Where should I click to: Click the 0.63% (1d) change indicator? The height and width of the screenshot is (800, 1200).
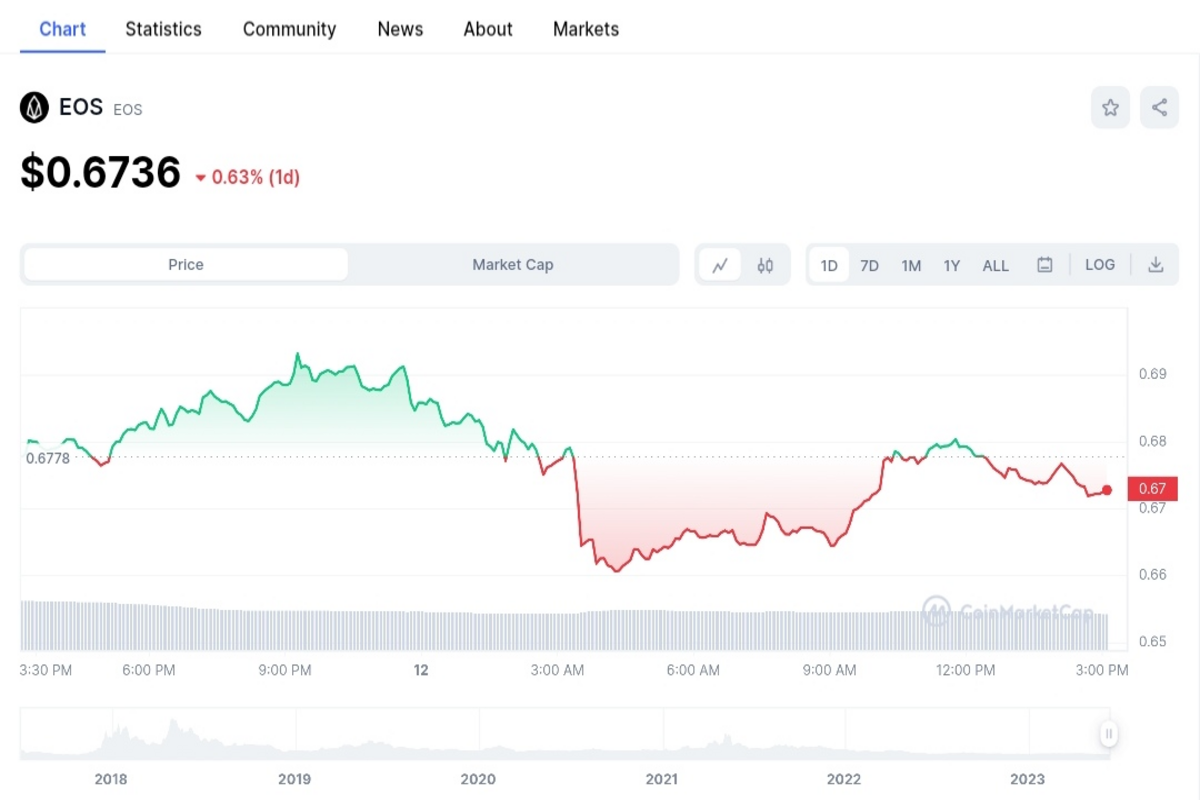(x=248, y=178)
